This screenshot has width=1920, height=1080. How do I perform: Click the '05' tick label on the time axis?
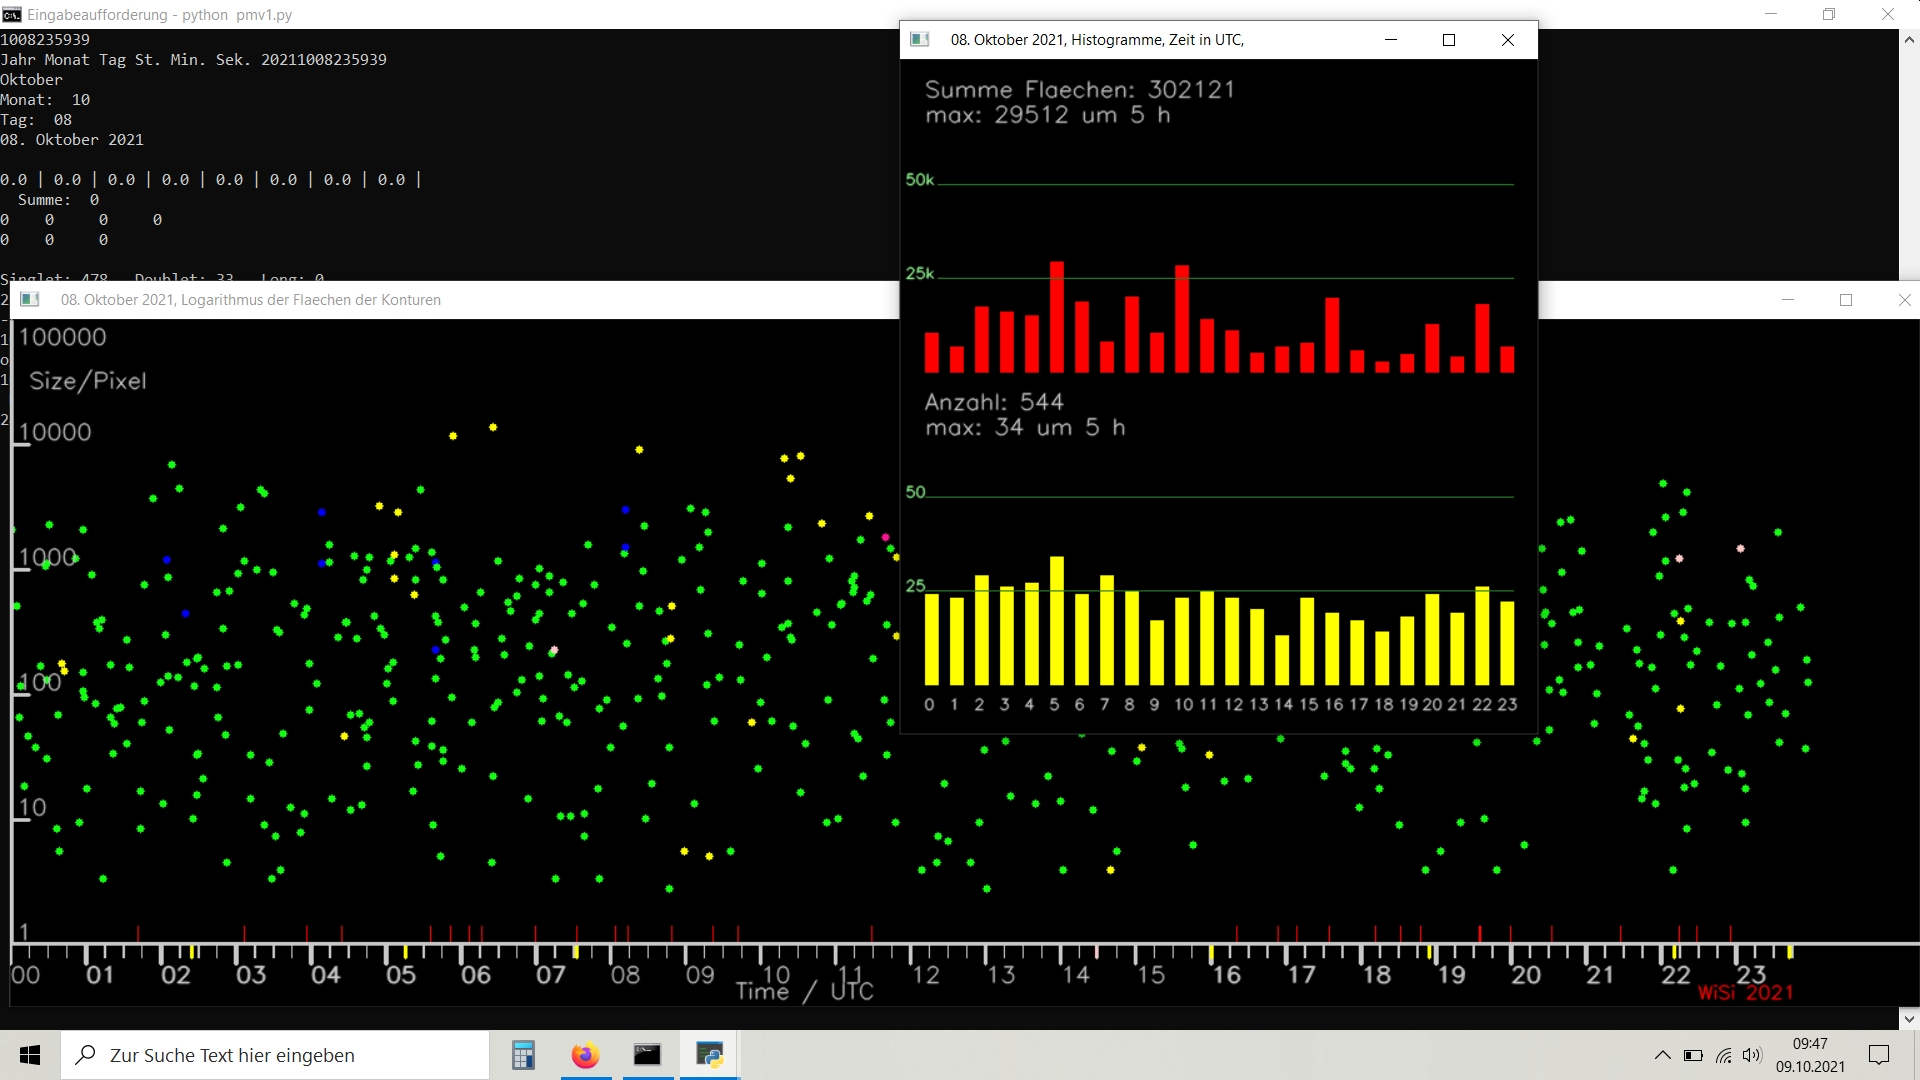coord(401,975)
